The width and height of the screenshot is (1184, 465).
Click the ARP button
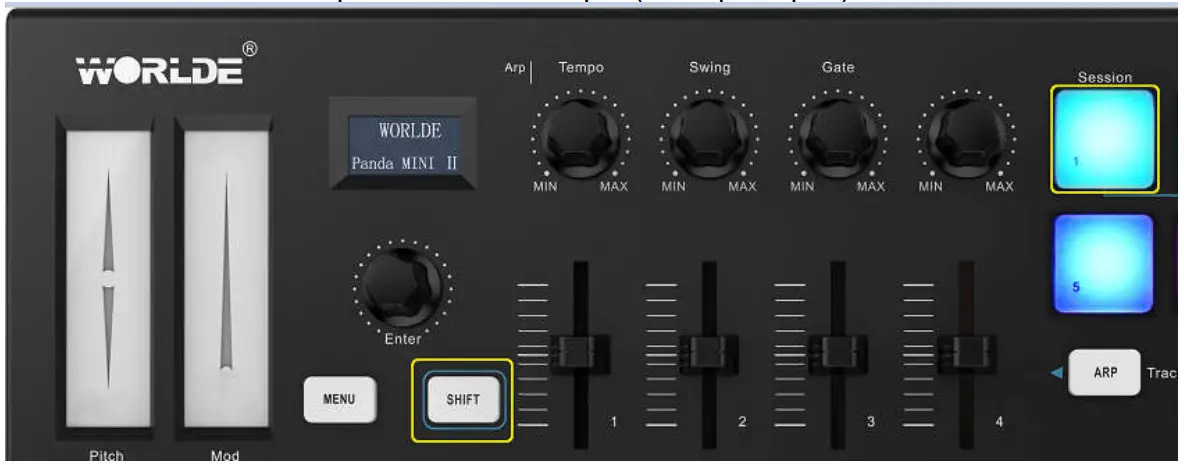tap(1104, 372)
